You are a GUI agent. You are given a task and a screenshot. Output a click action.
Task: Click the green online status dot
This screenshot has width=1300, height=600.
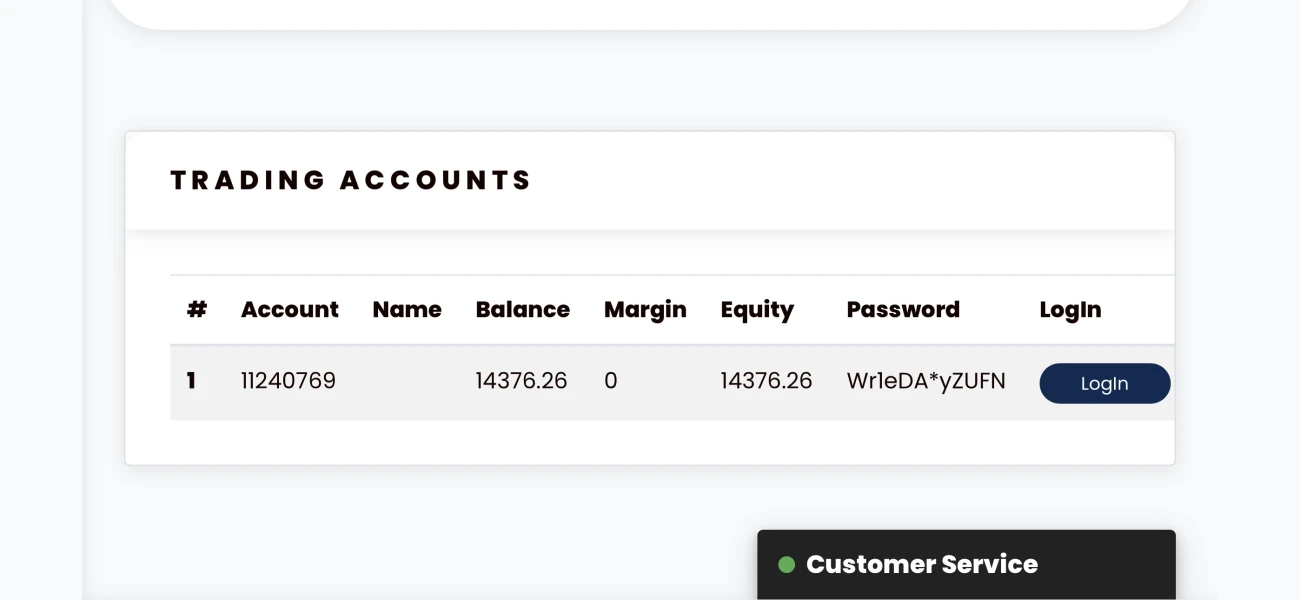tap(786, 565)
